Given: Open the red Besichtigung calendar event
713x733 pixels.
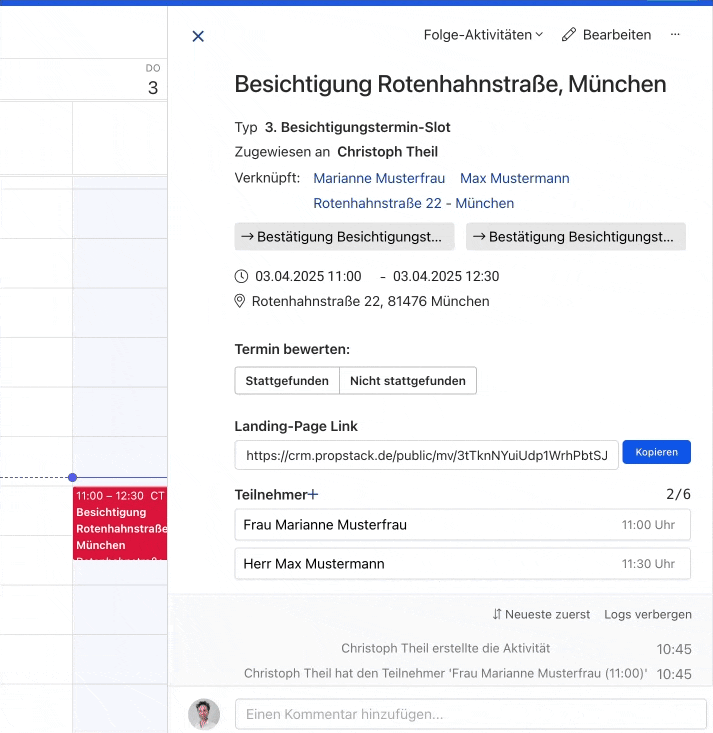Looking at the screenshot, I should tap(119, 522).
